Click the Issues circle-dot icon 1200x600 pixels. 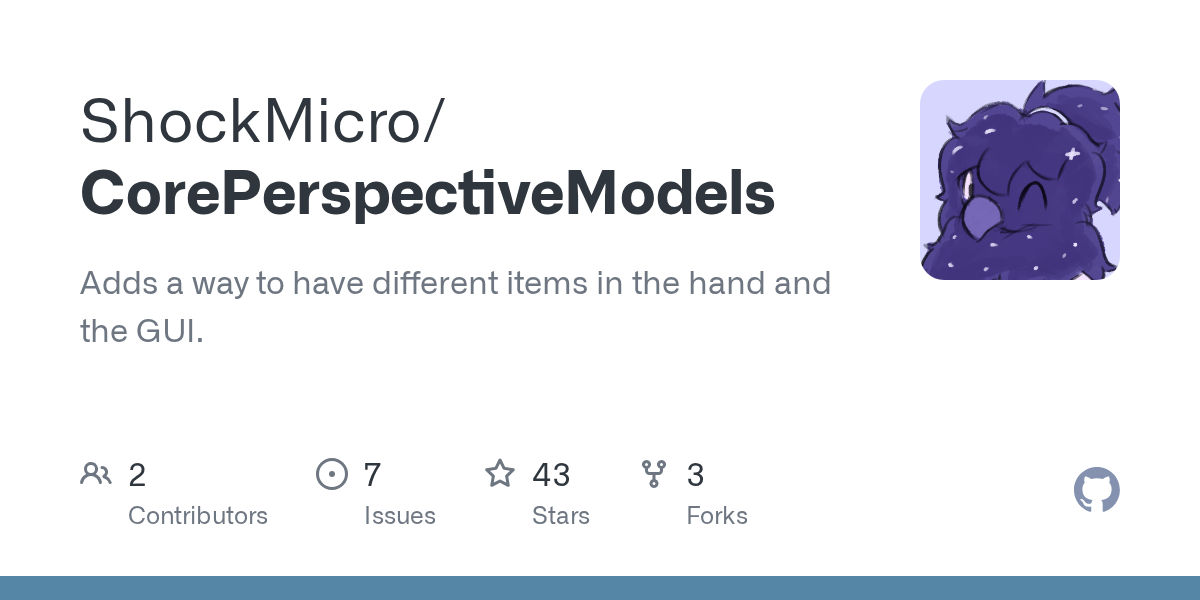tap(332, 474)
